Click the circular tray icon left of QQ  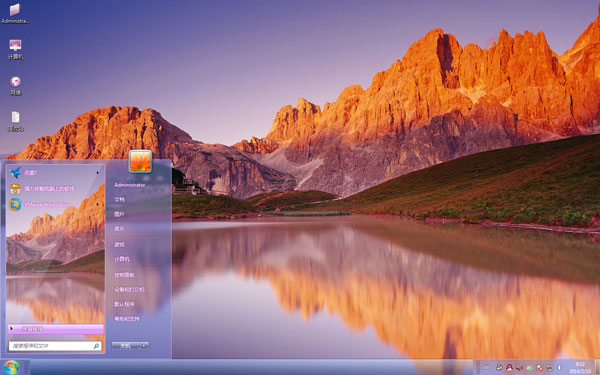[499, 368]
